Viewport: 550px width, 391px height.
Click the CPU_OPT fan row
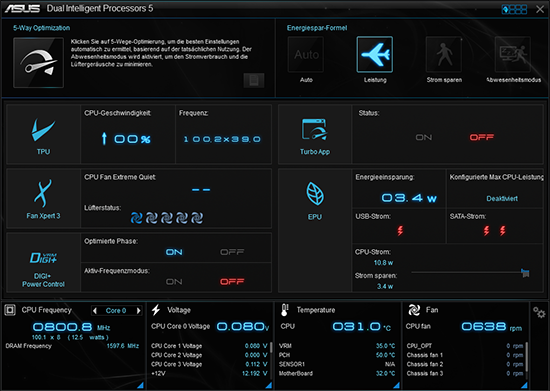[465, 346]
